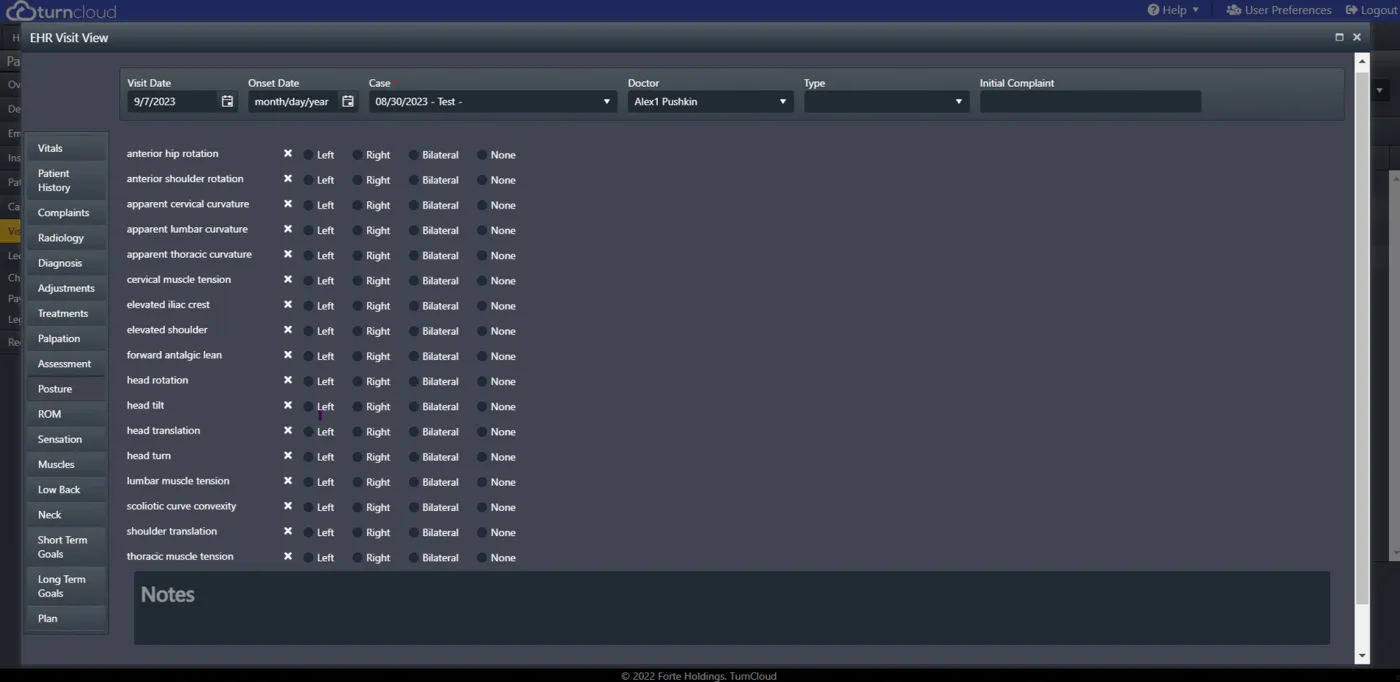The image size is (1400, 682).
Task: Click into the Notes text area
Action: [732, 608]
